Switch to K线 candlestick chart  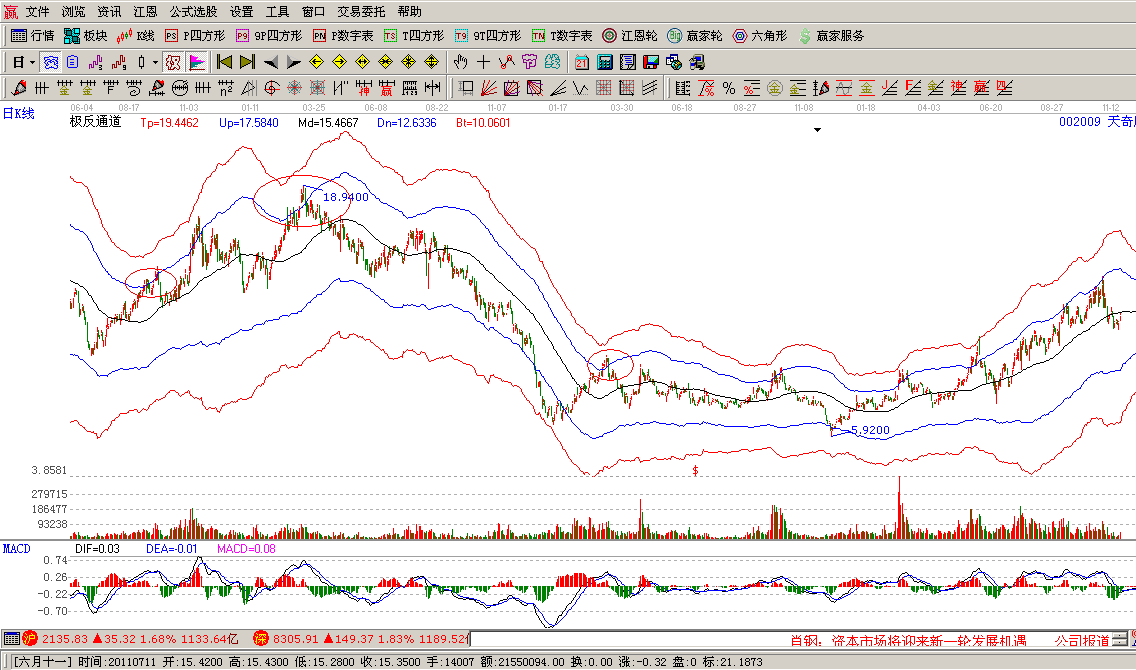(x=136, y=36)
